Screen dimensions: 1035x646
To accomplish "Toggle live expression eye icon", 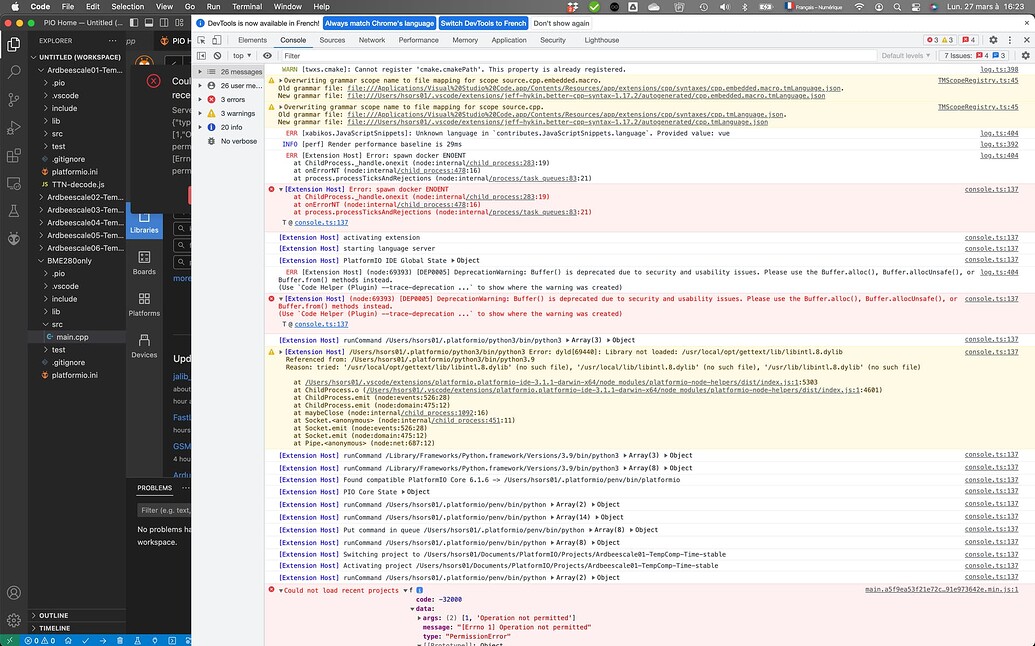I will coord(267,56).
